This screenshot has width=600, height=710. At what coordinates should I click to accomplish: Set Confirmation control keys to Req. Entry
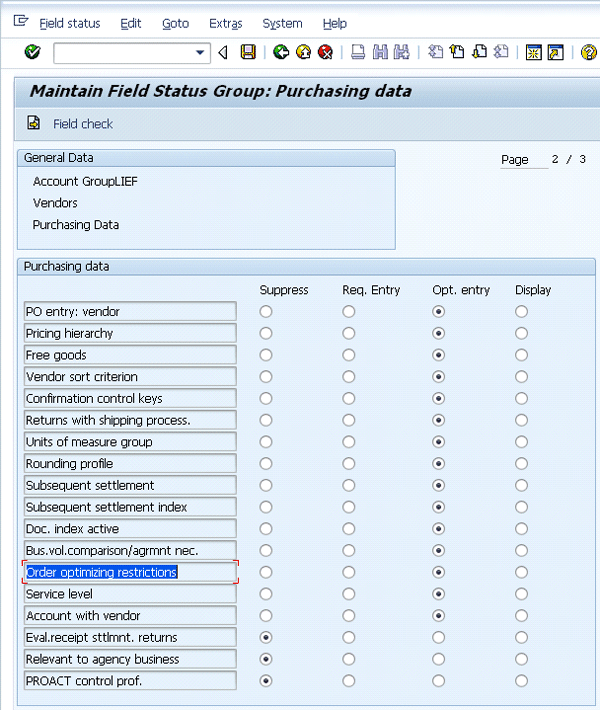tap(349, 398)
